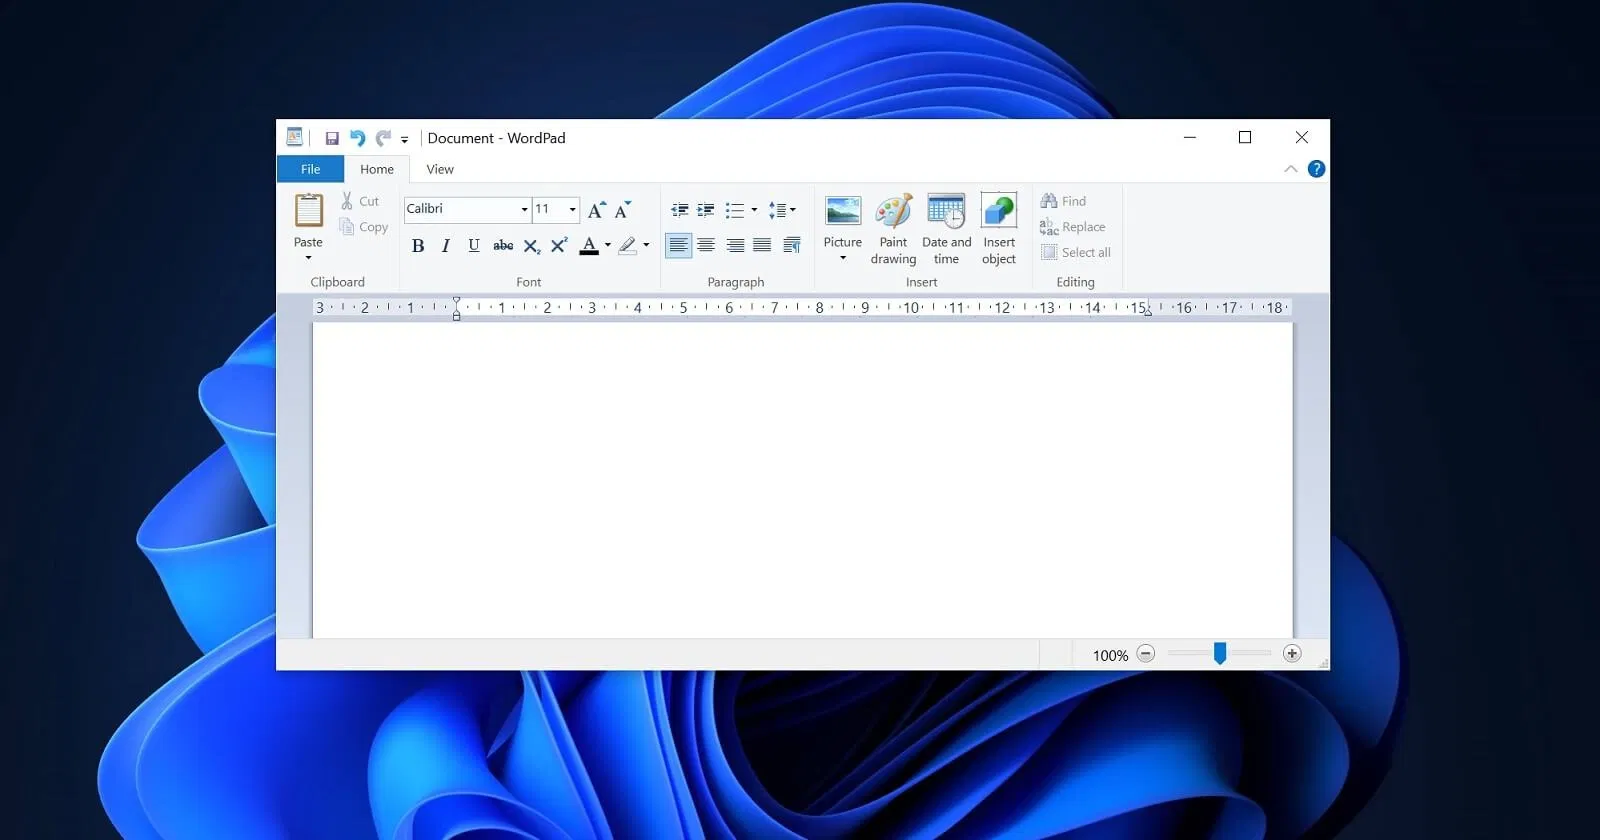Open the Calibri font family dropdown

coord(524,209)
